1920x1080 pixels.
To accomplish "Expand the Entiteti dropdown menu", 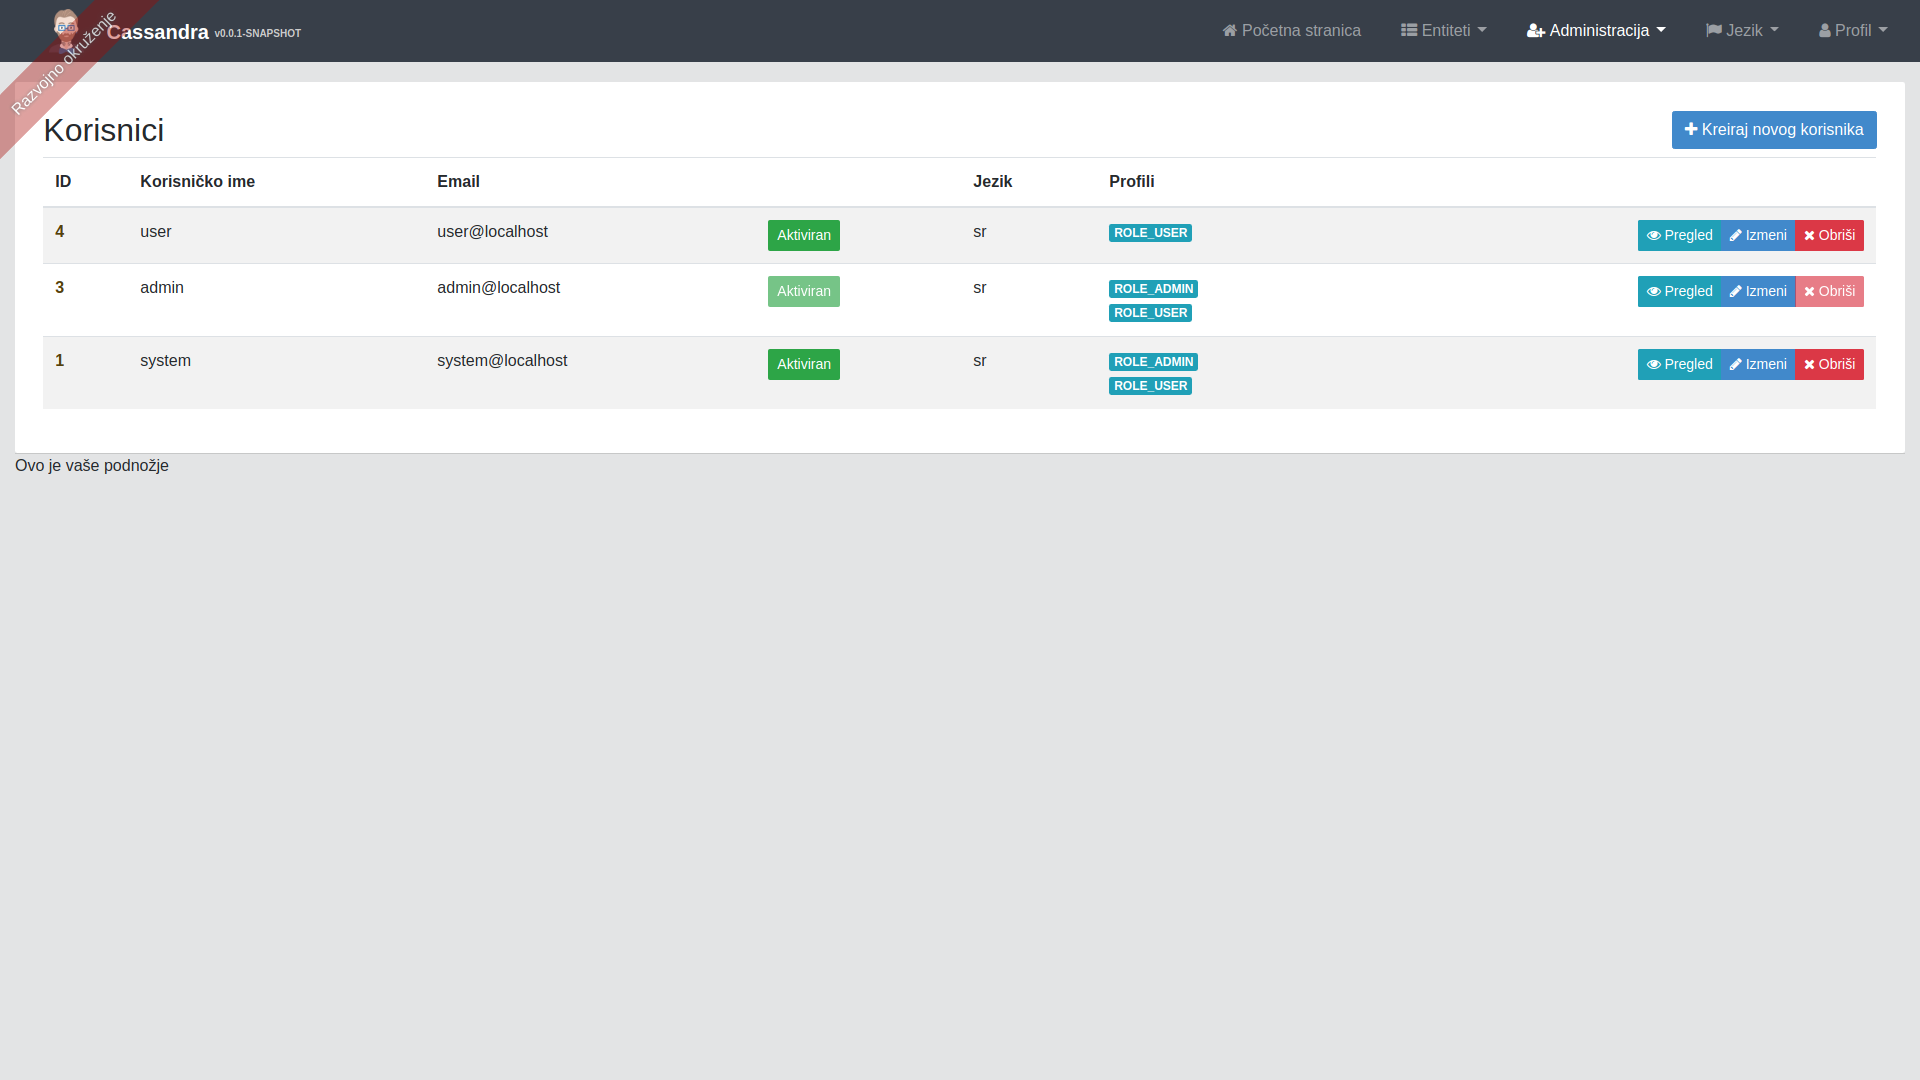I will pyautogui.click(x=1443, y=31).
